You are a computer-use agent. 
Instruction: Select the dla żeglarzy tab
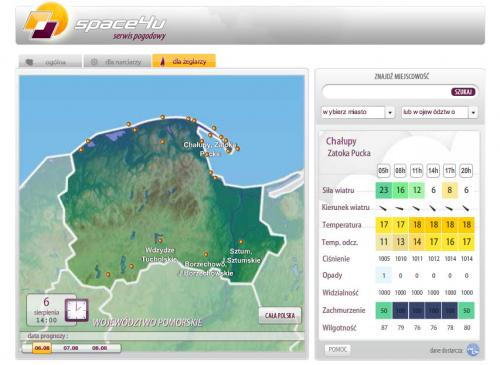pos(184,61)
